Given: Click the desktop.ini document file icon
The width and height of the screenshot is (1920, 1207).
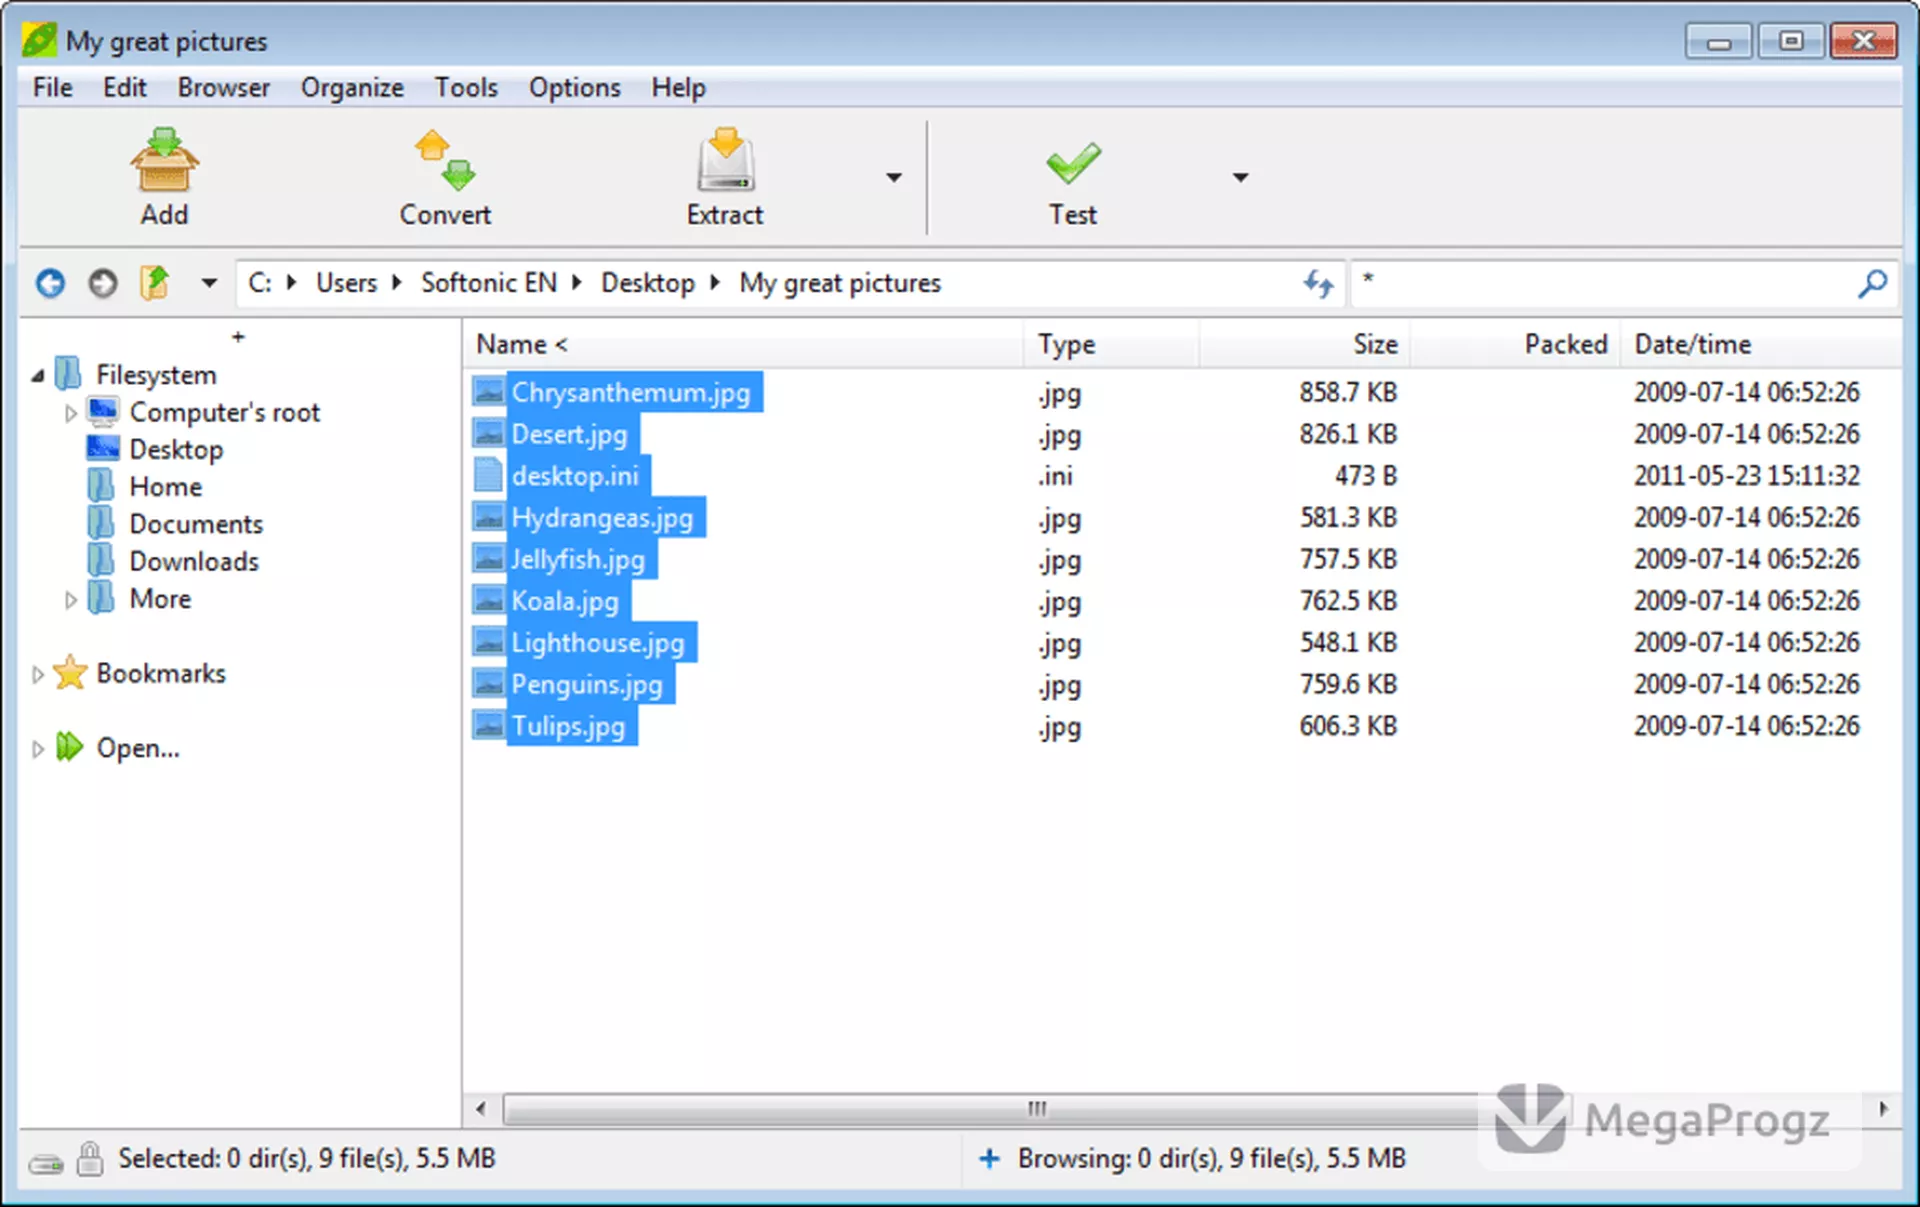Looking at the screenshot, I should coord(488,474).
